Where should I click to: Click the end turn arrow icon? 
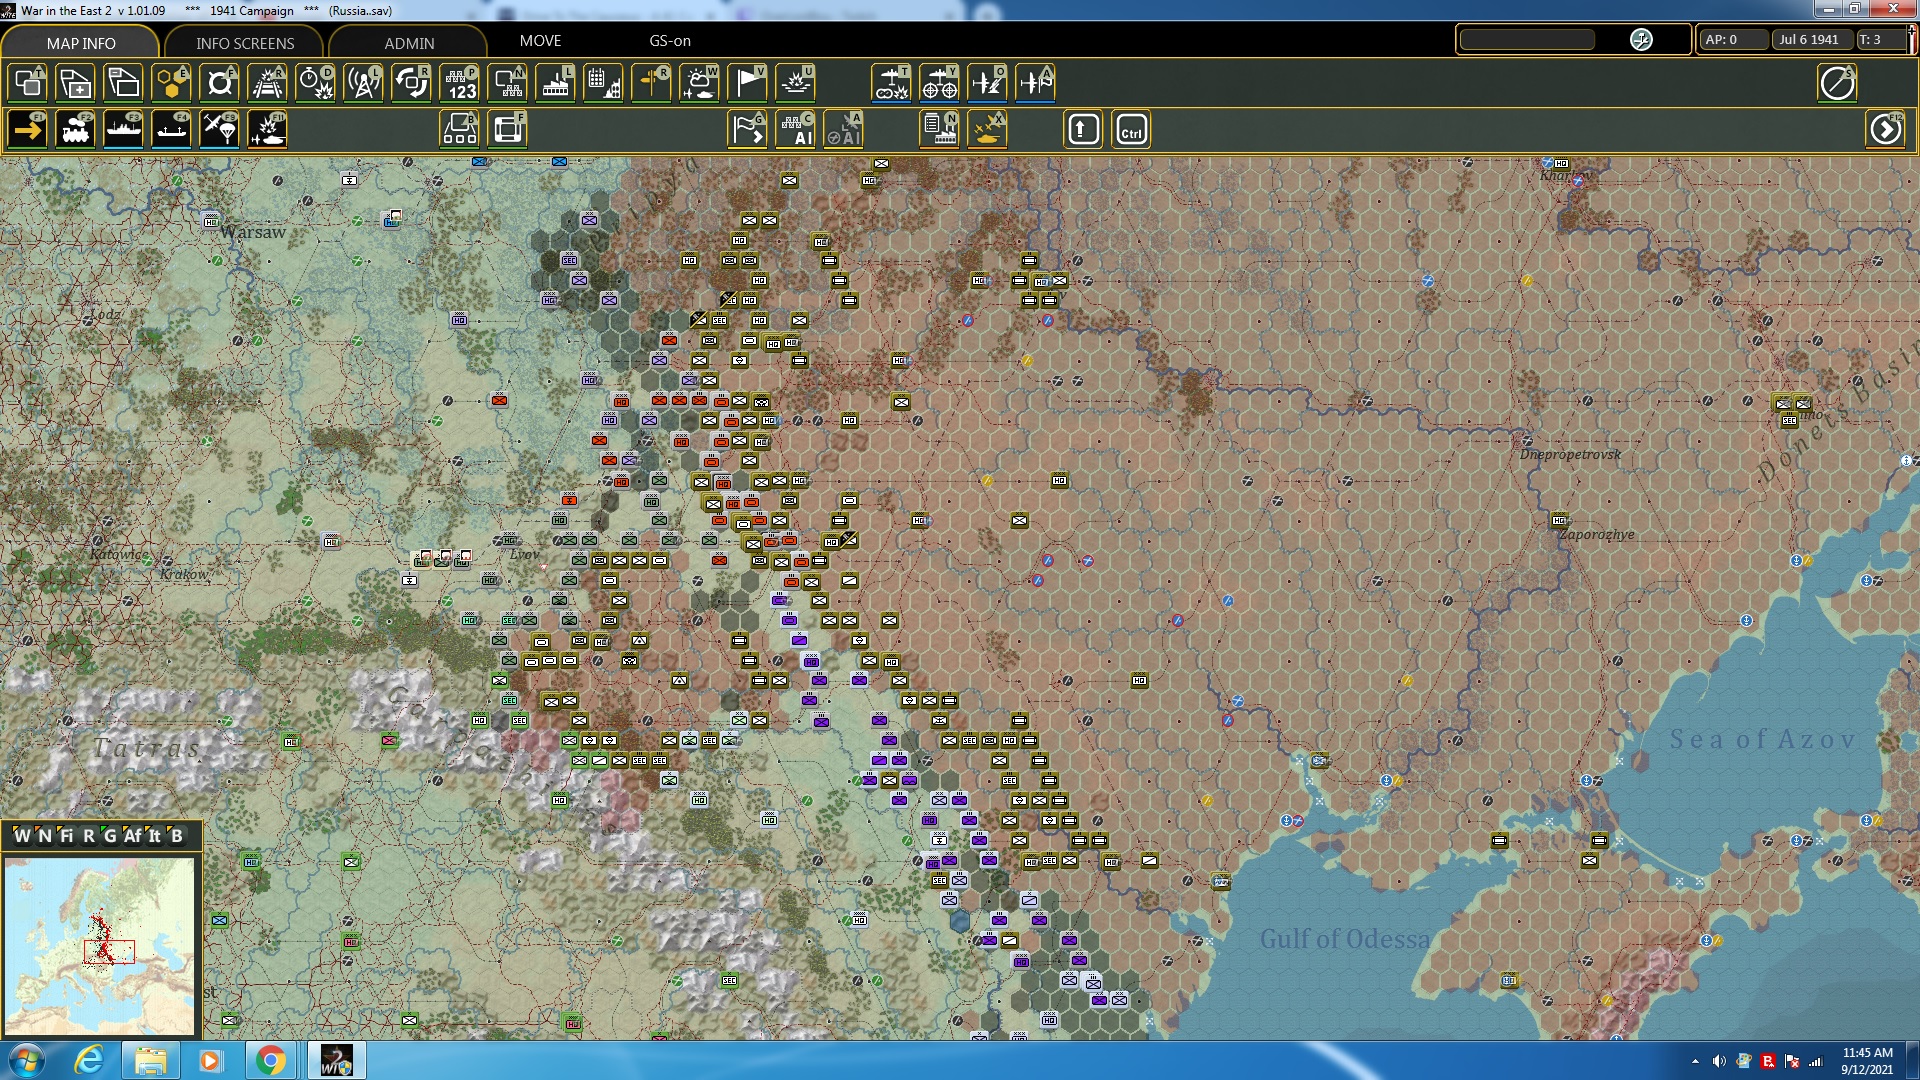click(x=1885, y=130)
